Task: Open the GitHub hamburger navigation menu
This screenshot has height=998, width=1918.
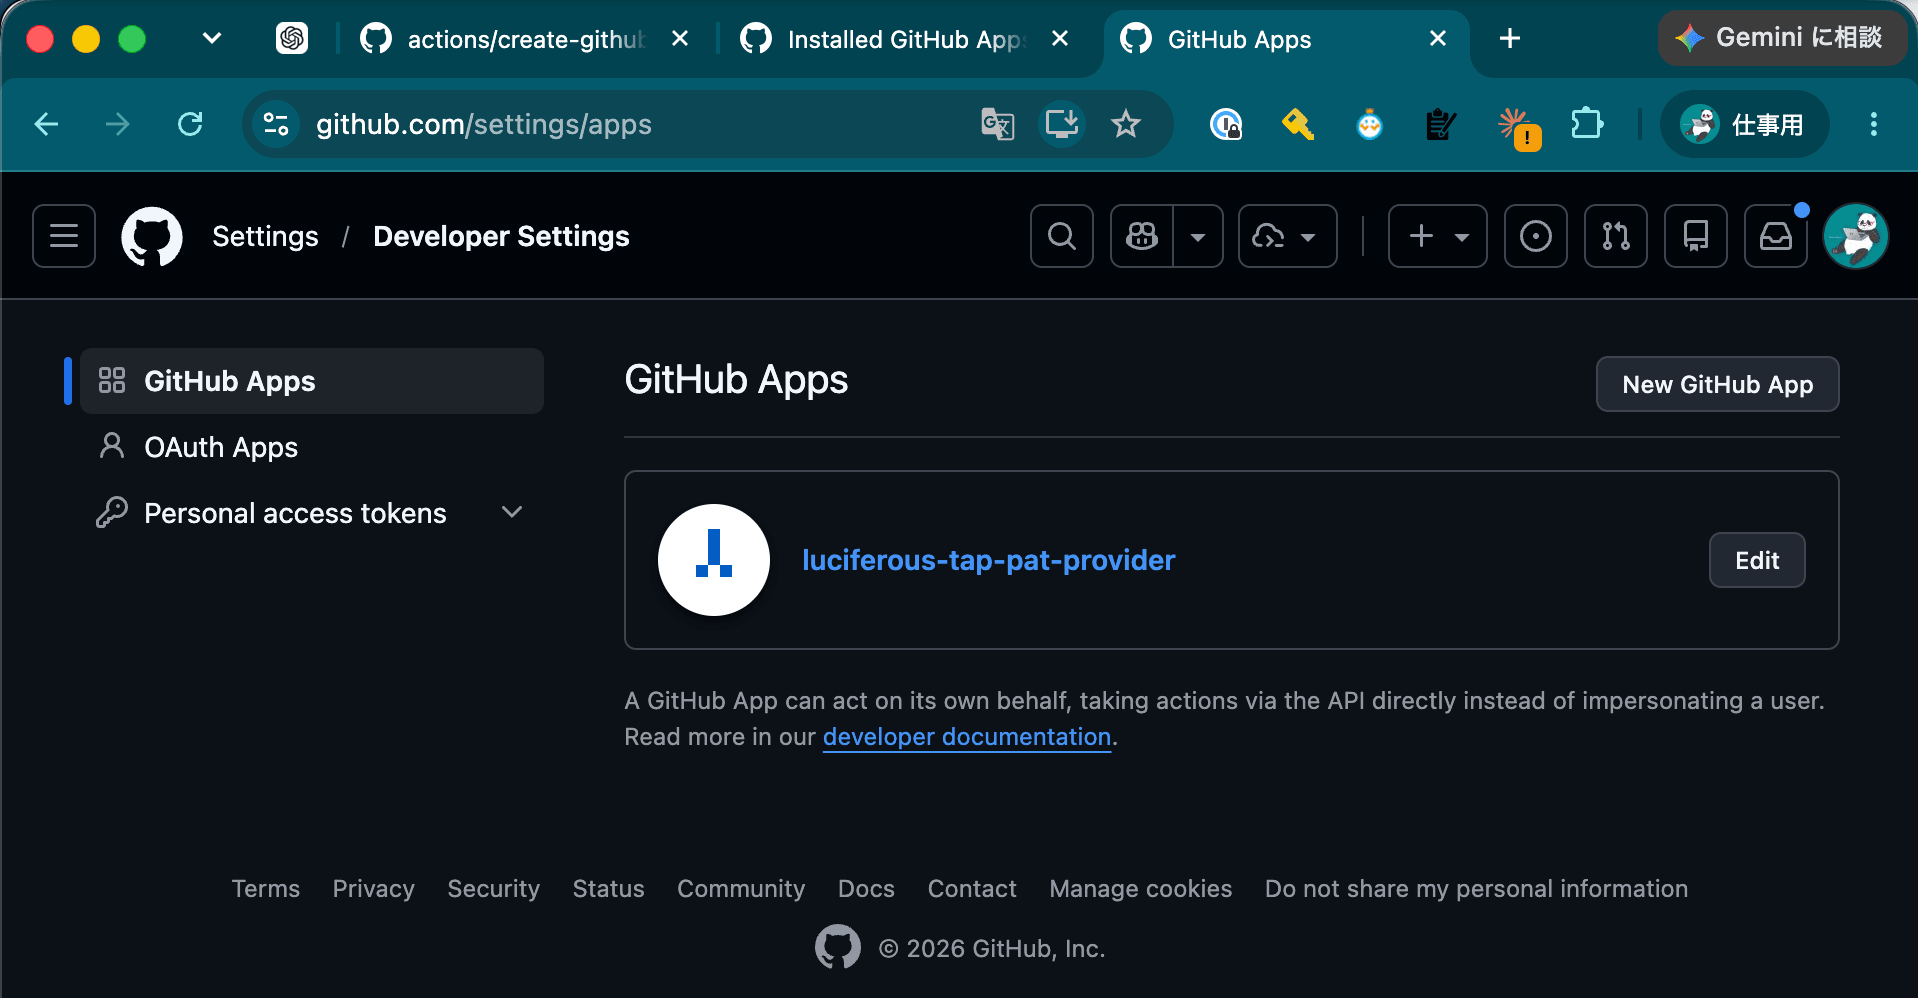Action: pos(64,236)
